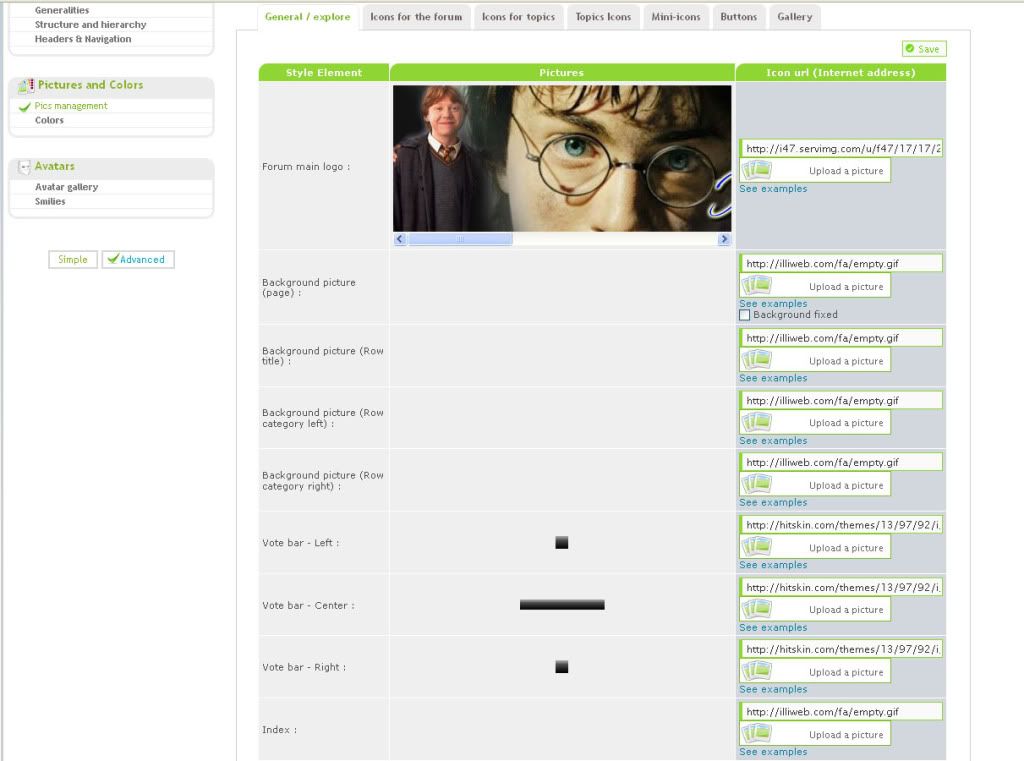1024x761 pixels.
Task: Open the Gallery tab
Action: tap(795, 17)
